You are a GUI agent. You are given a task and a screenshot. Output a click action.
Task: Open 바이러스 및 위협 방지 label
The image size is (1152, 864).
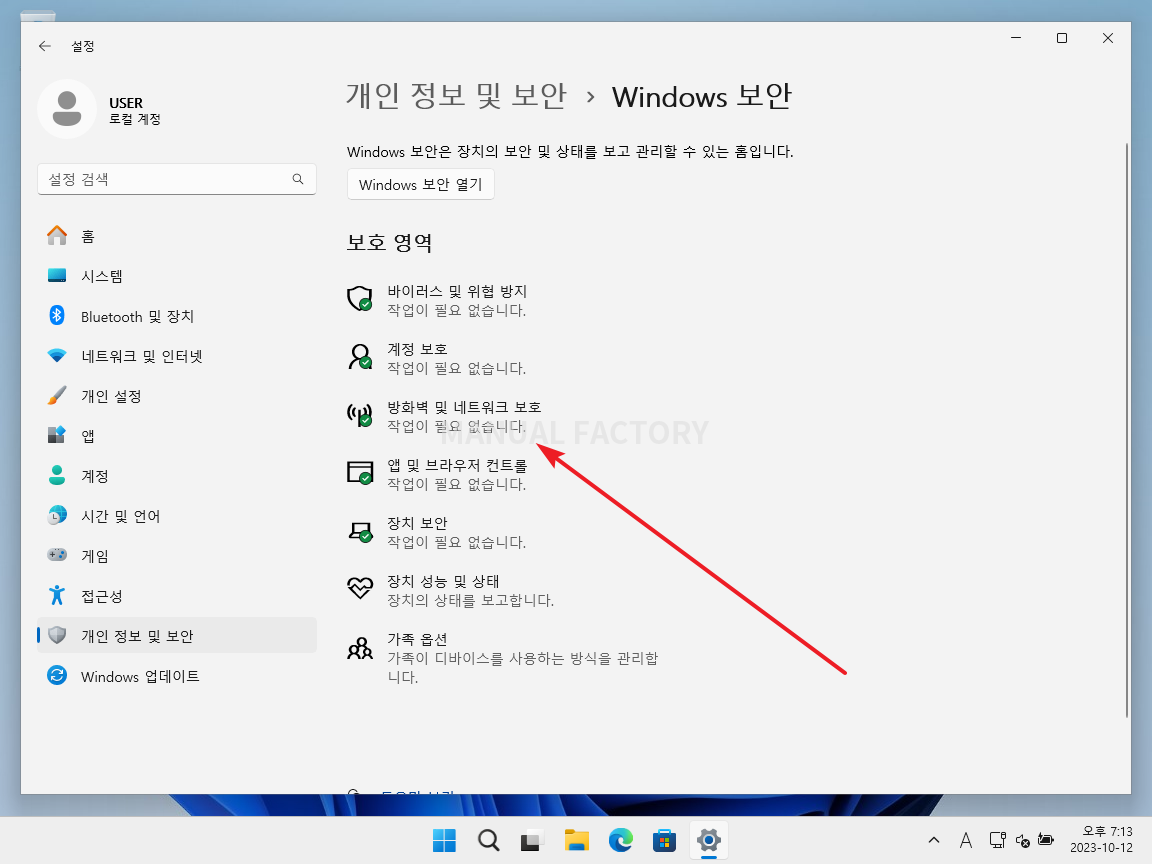point(457,292)
